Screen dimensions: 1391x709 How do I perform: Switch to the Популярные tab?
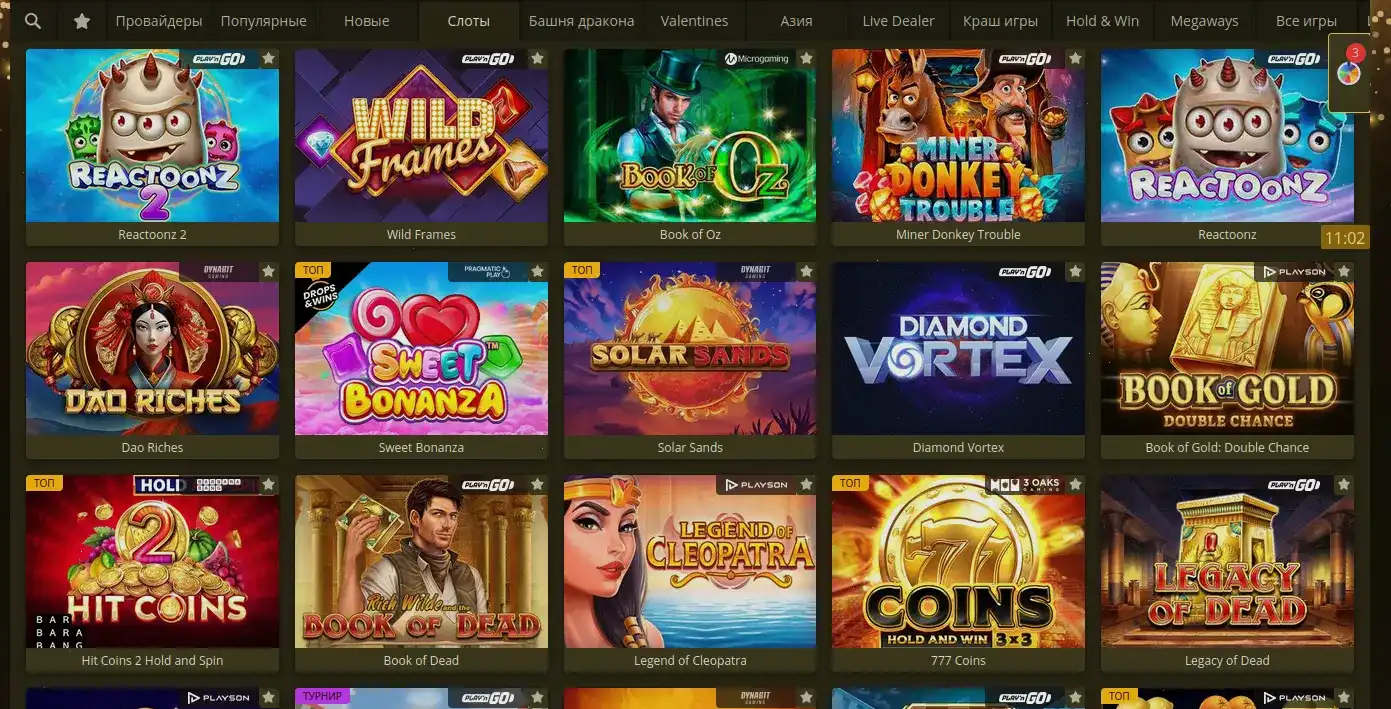pos(264,21)
